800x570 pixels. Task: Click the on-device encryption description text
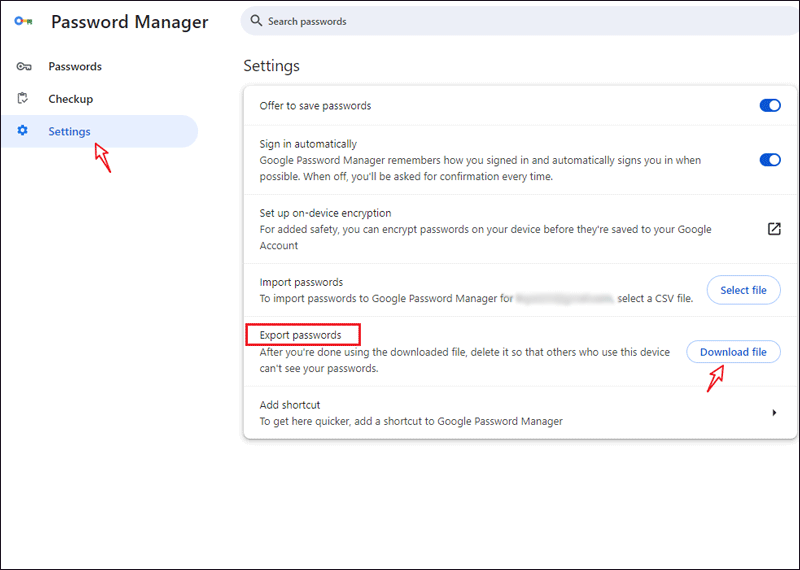485,237
